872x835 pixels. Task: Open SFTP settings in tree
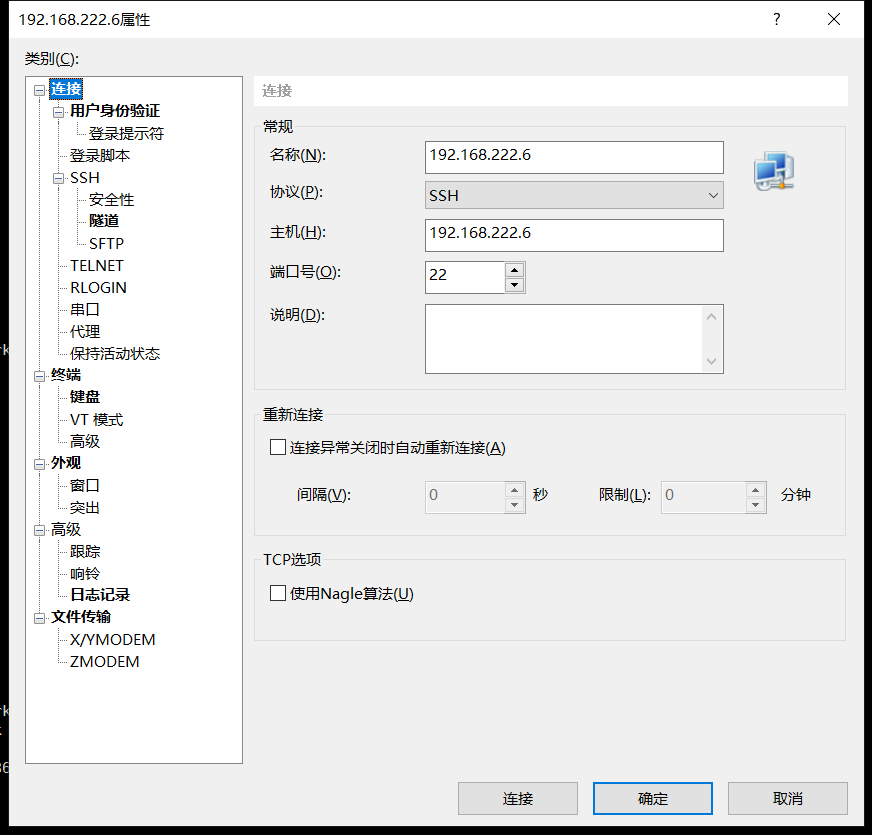pos(106,244)
